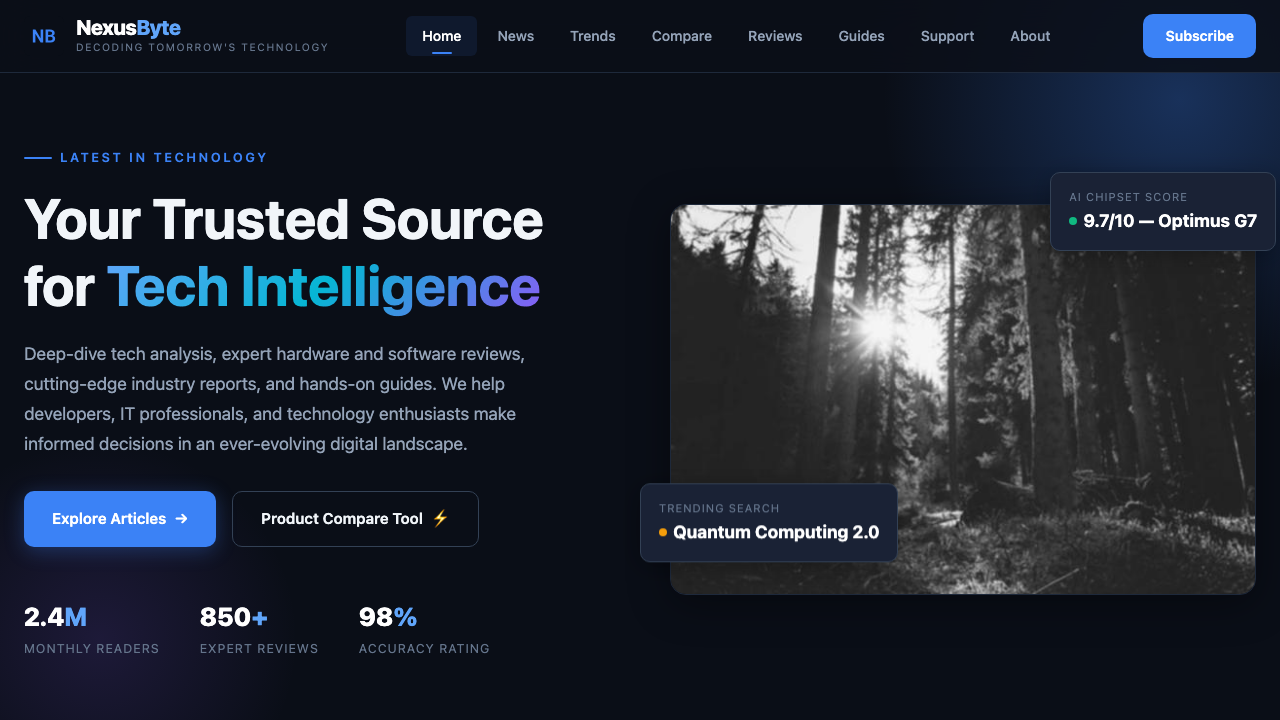Click the '9.7/10 — Optimus G7' score text
1280x720 pixels.
pos(1170,221)
